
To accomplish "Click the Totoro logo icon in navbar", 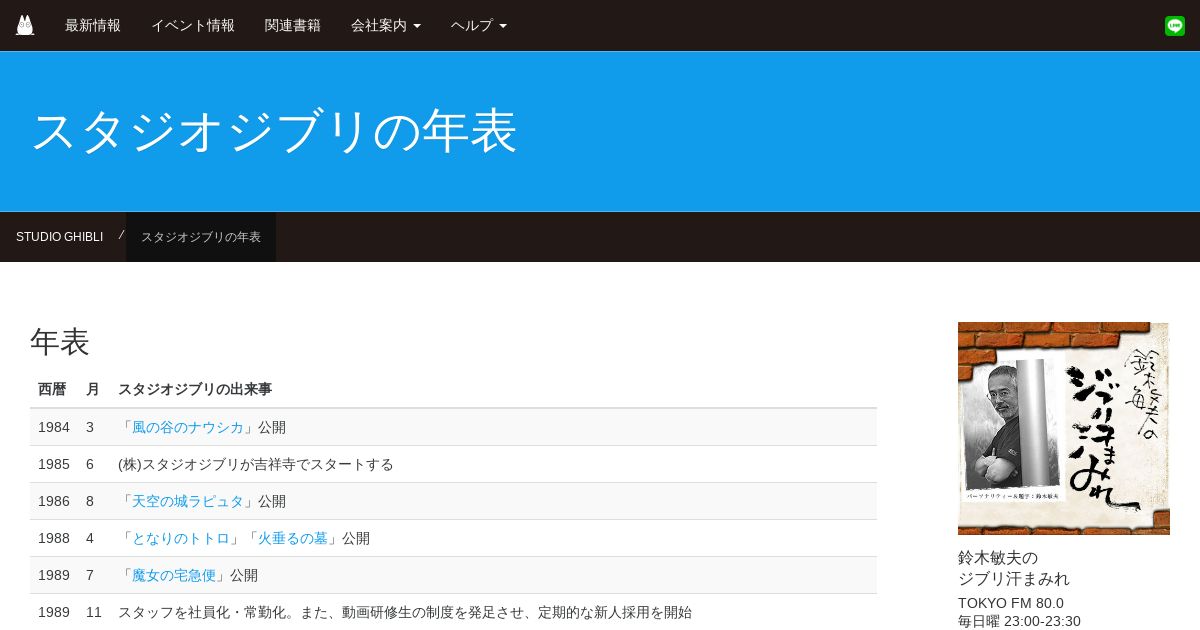I will pos(25,25).
